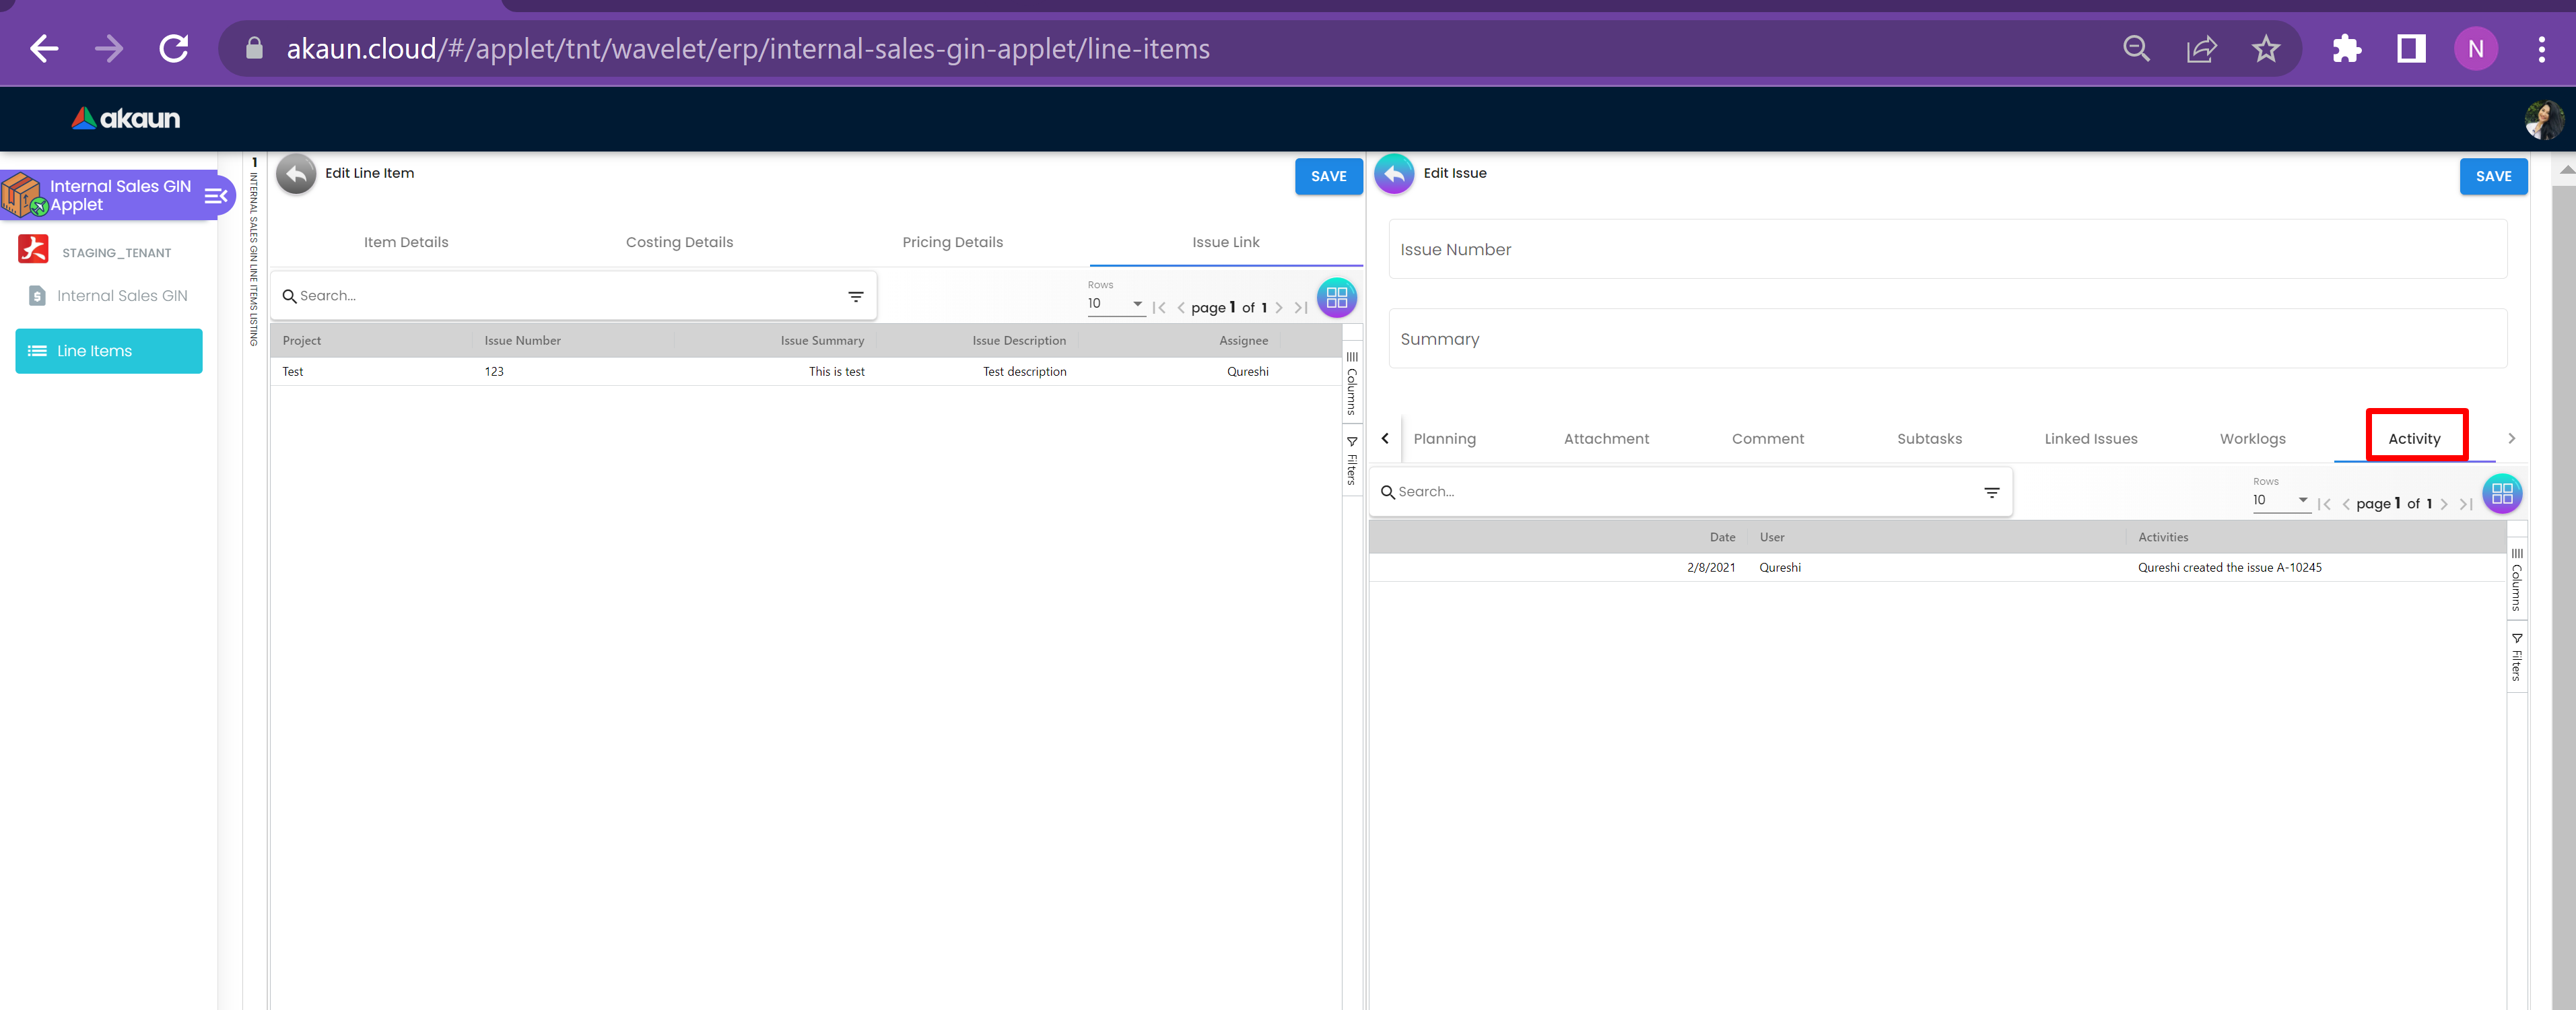The width and height of the screenshot is (2576, 1010).
Task: Collapse the Internal Sales GIN sidebar menu
Action: [215, 196]
